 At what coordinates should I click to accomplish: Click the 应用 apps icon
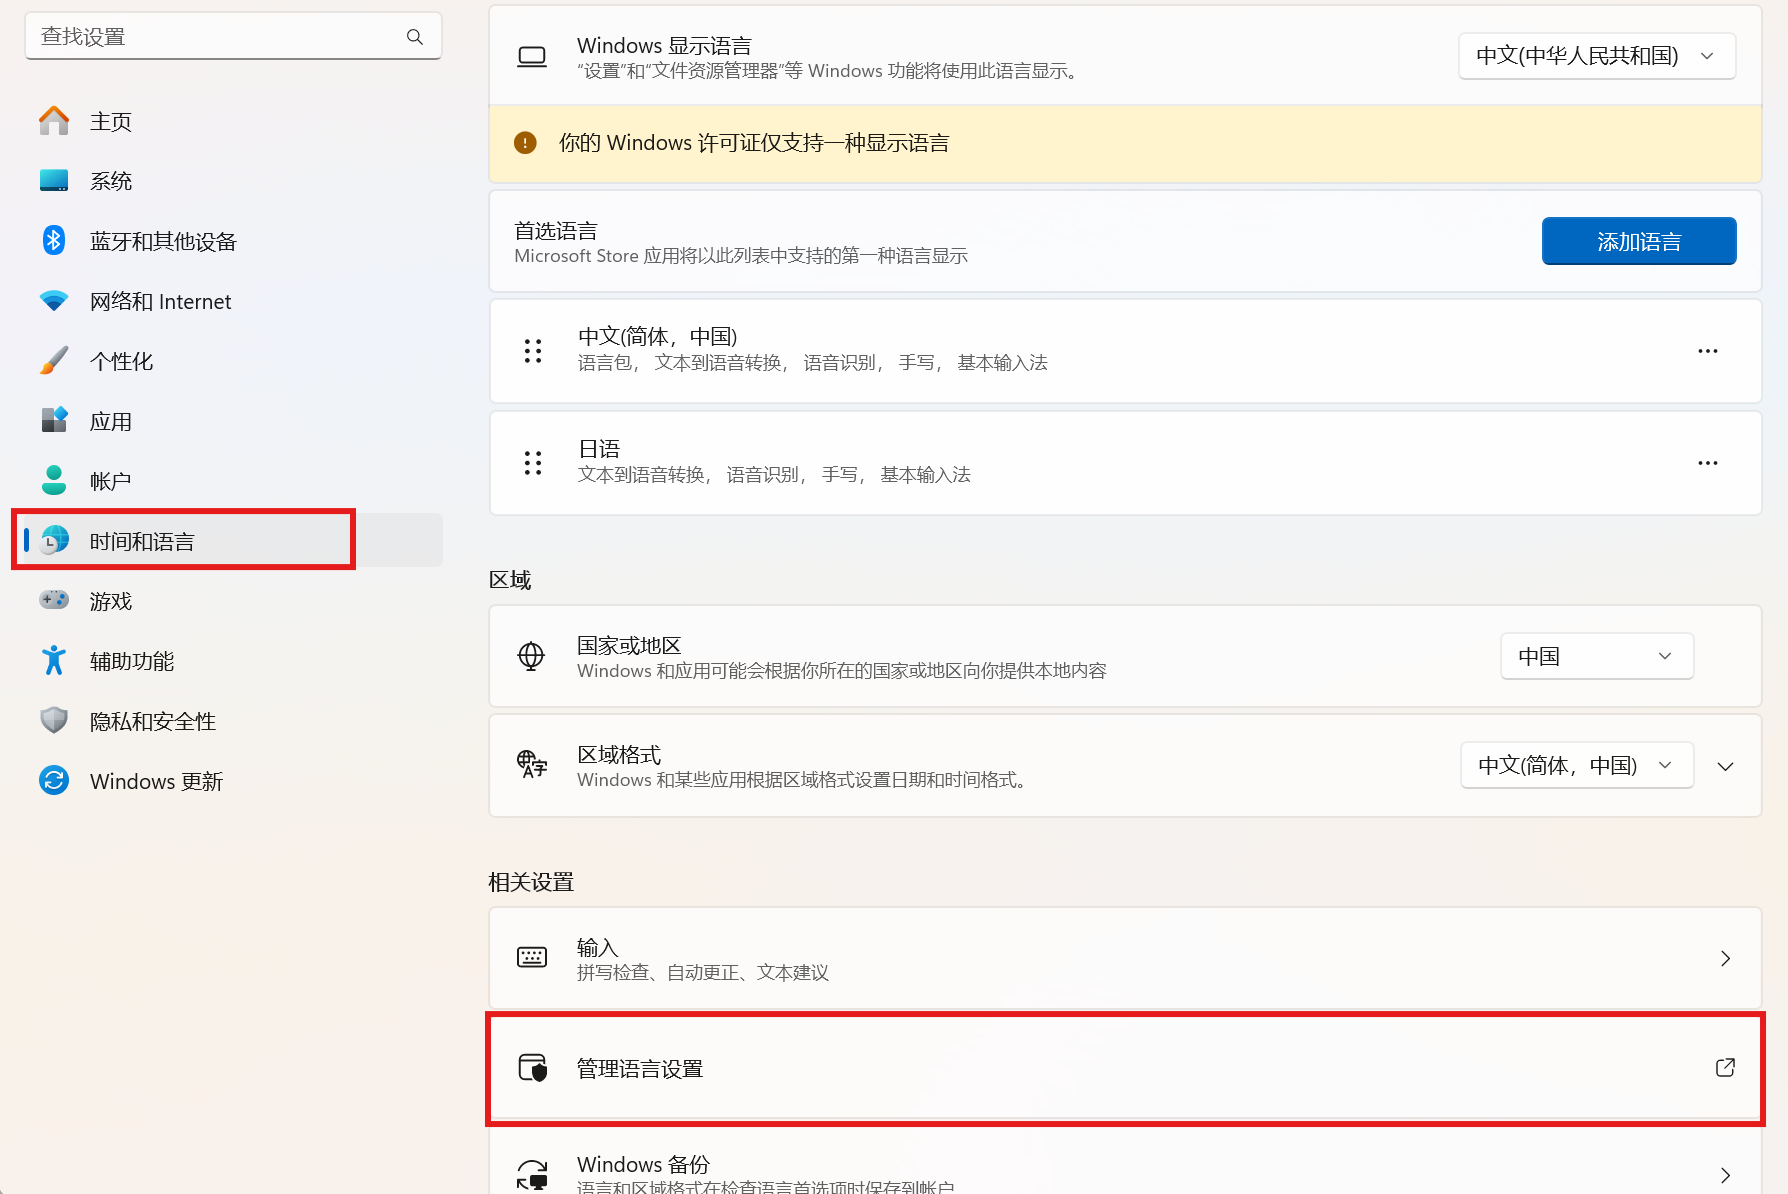click(x=54, y=421)
